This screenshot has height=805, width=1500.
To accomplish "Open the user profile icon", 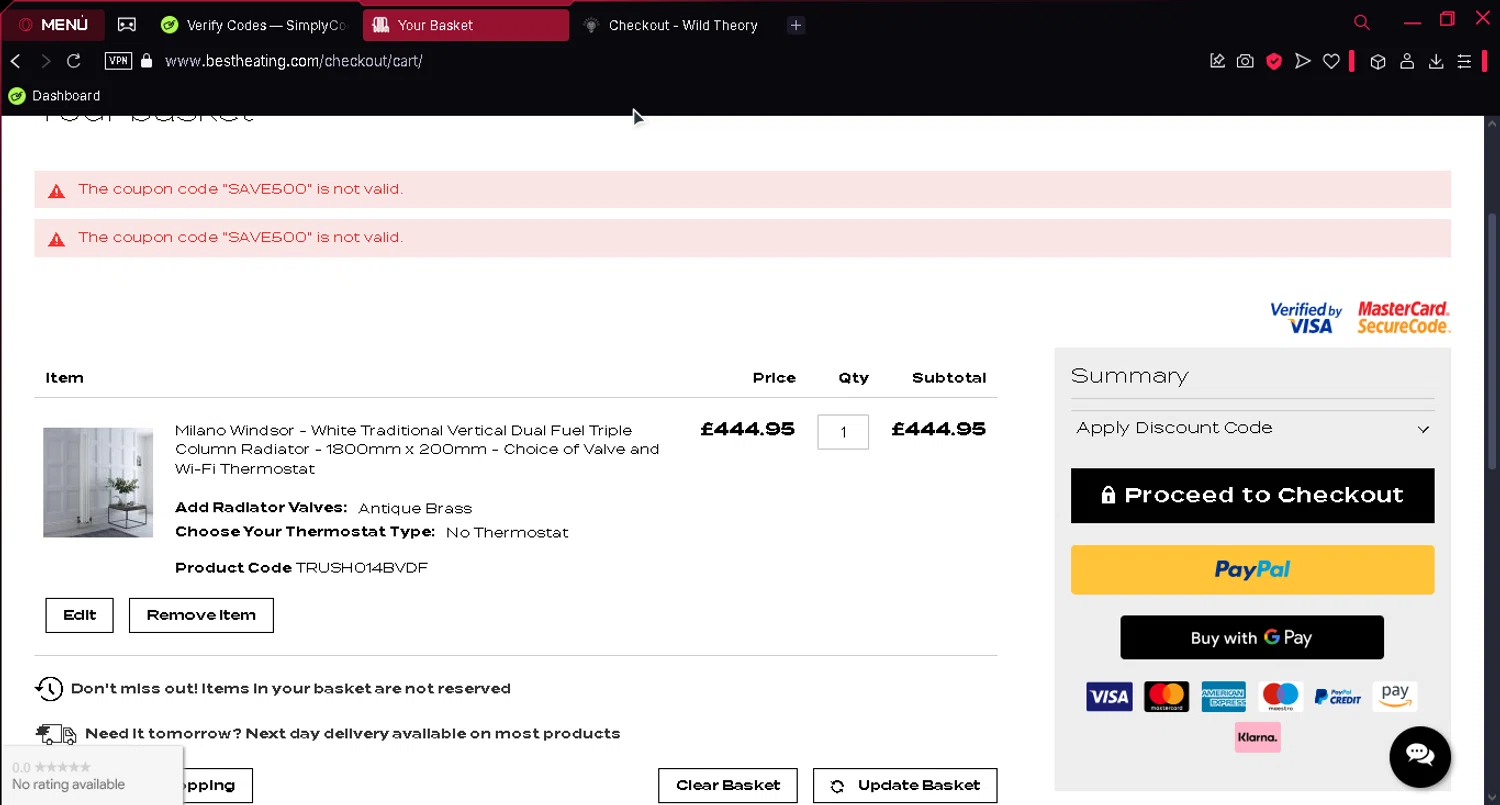I will (1407, 61).
